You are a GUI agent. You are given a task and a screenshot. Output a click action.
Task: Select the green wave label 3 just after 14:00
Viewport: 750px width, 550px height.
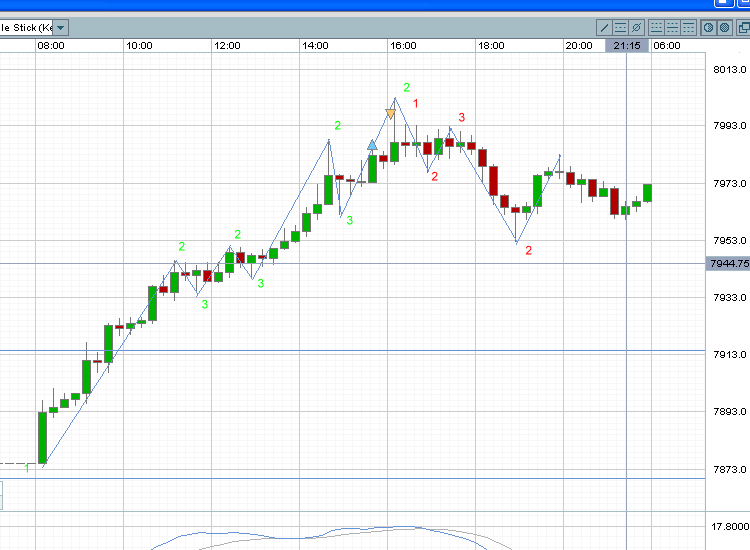click(350, 220)
